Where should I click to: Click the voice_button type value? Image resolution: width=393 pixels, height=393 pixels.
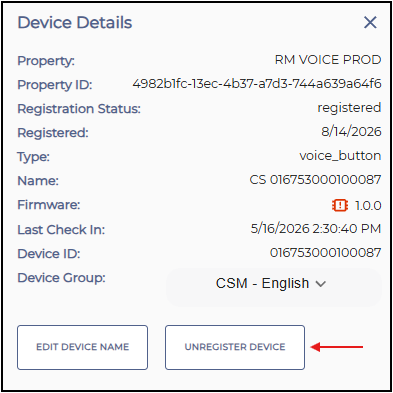340,156
